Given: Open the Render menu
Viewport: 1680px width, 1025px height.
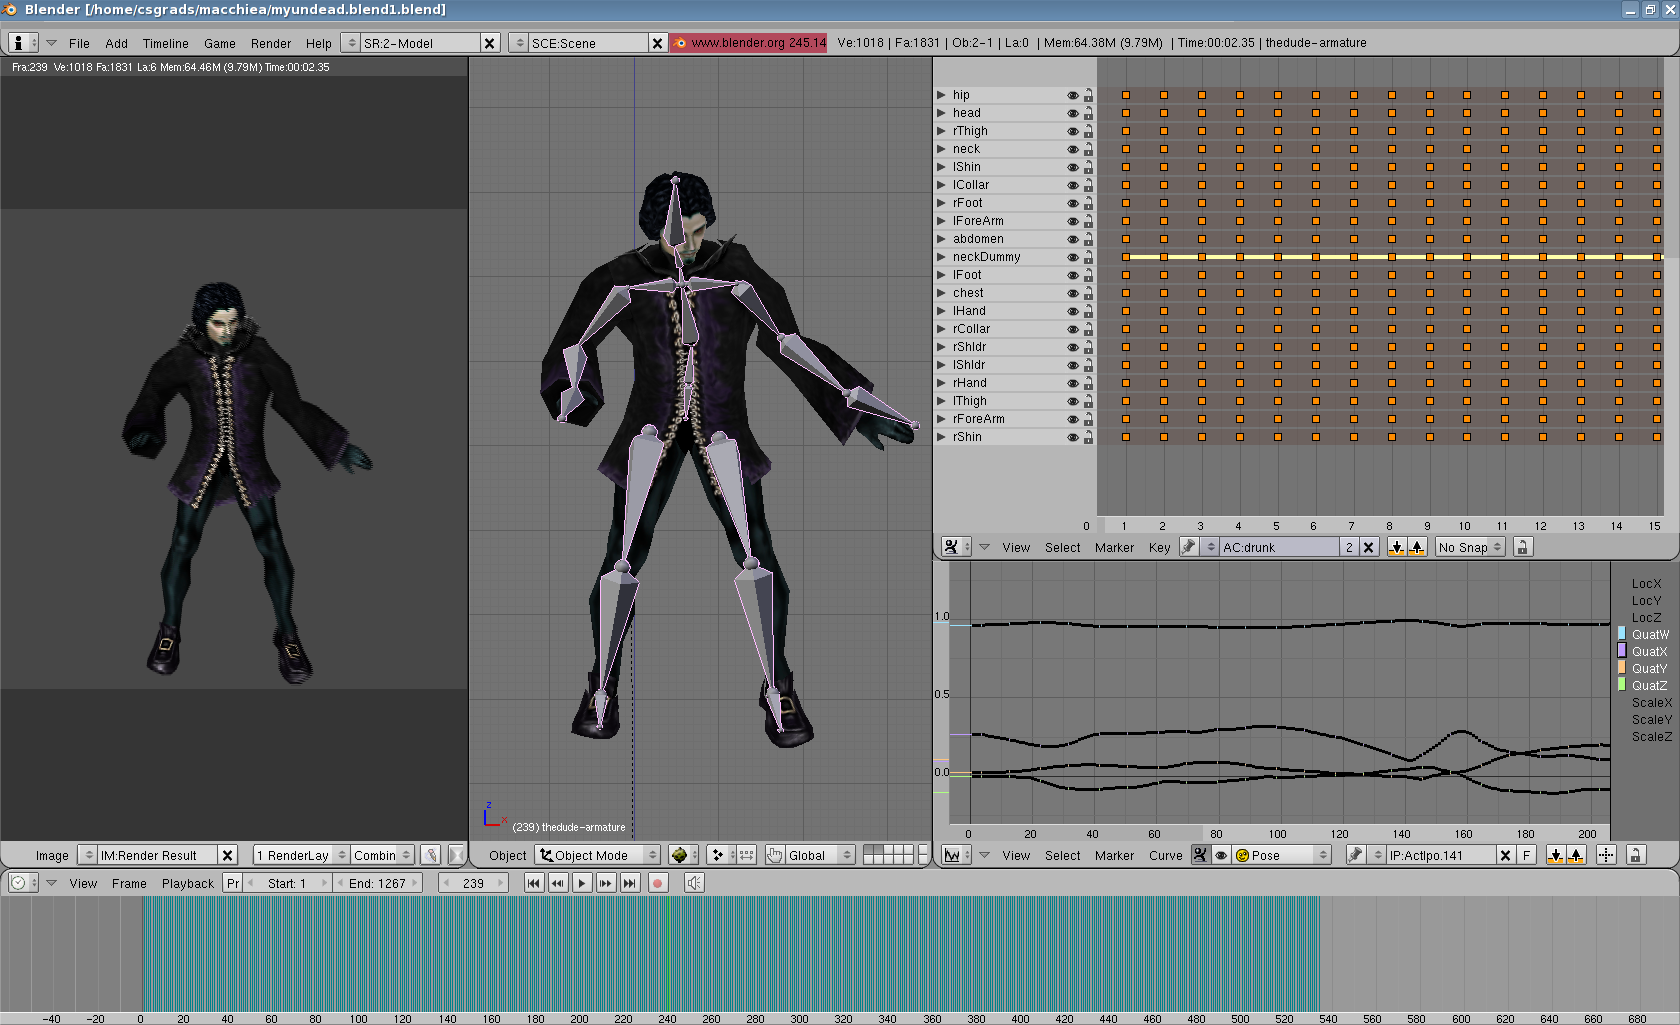Looking at the screenshot, I should click(271, 43).
